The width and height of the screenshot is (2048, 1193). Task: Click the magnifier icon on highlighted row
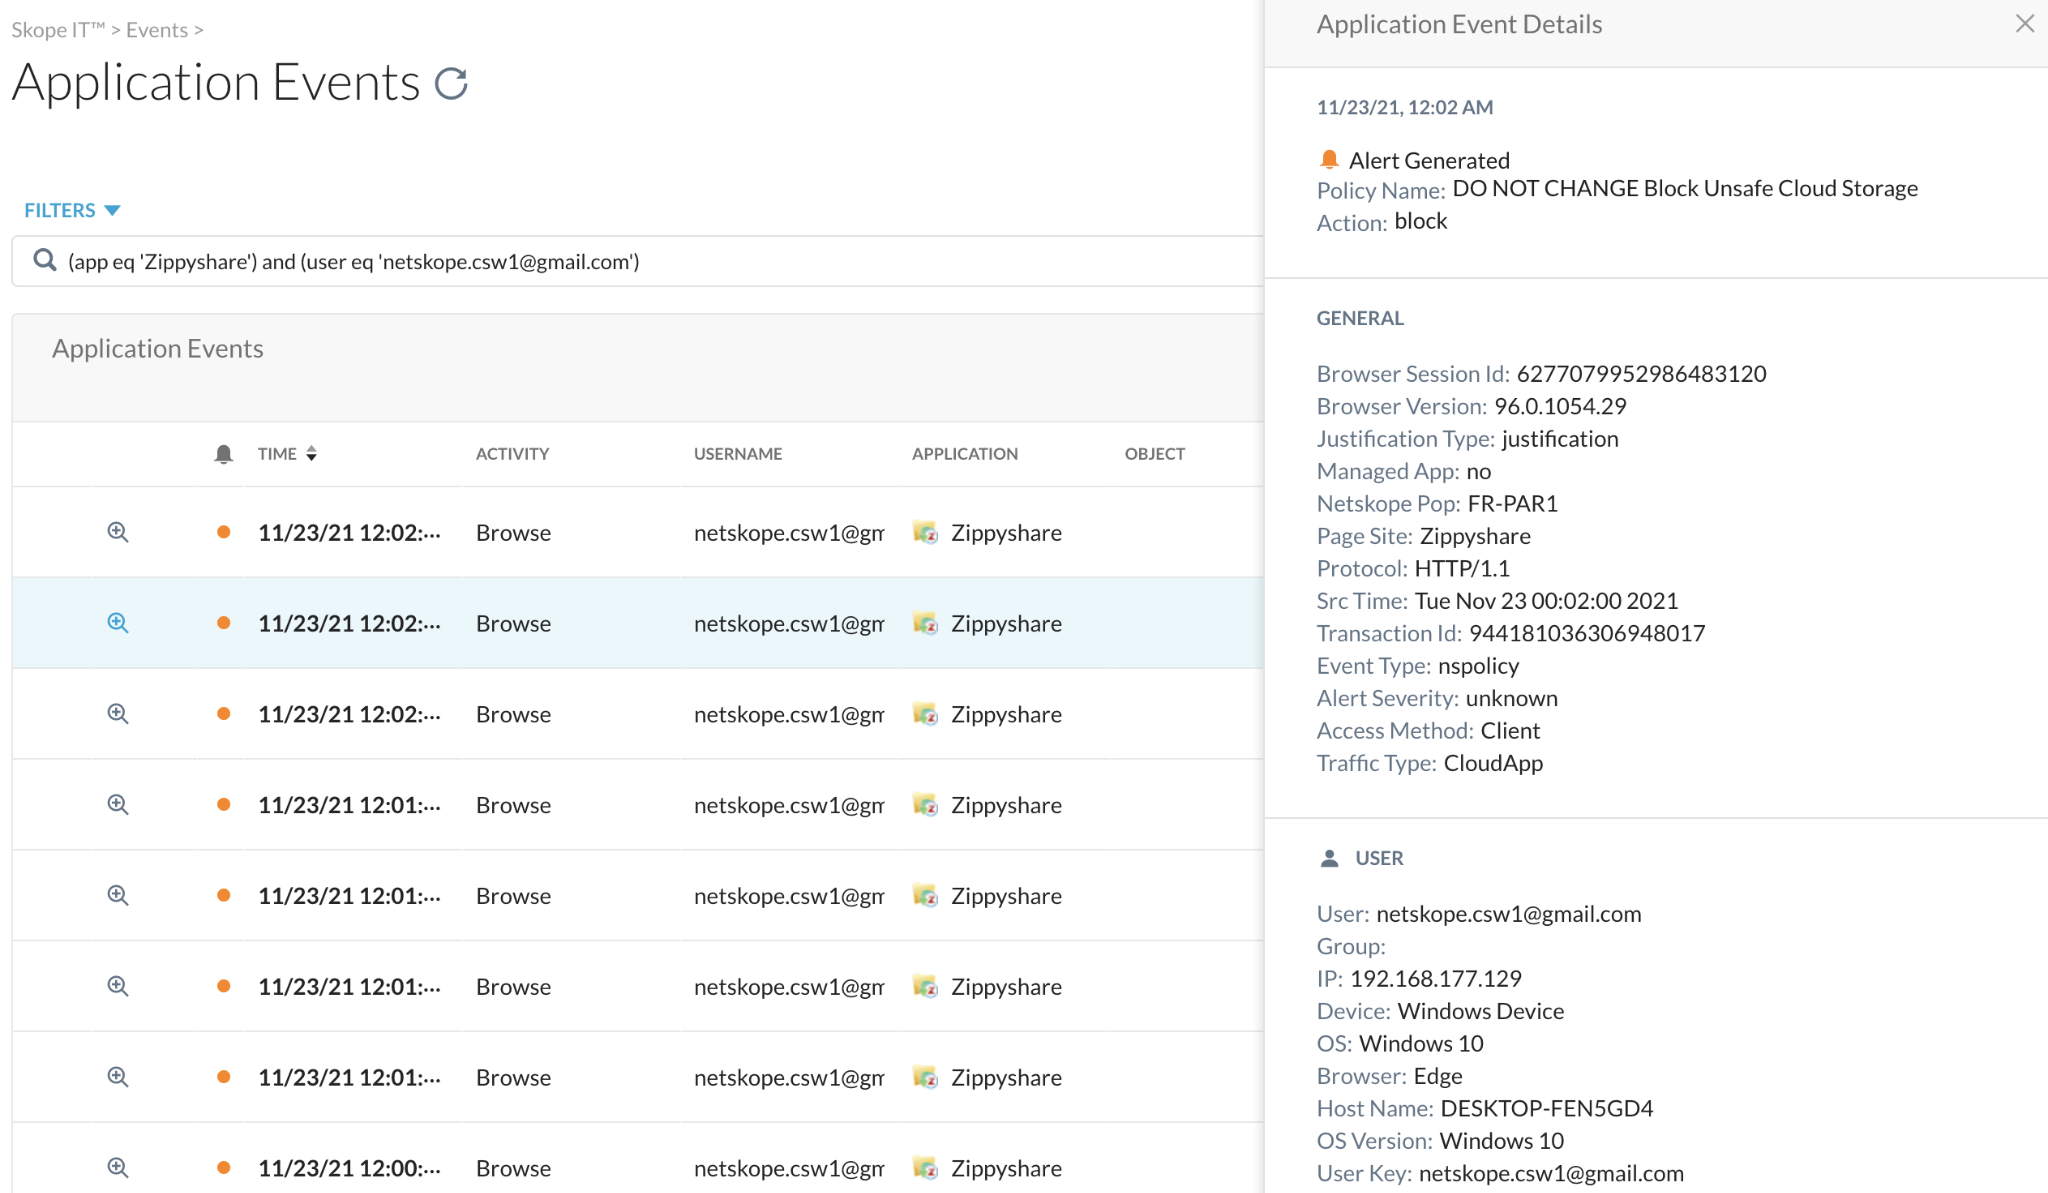click(118, 623)
